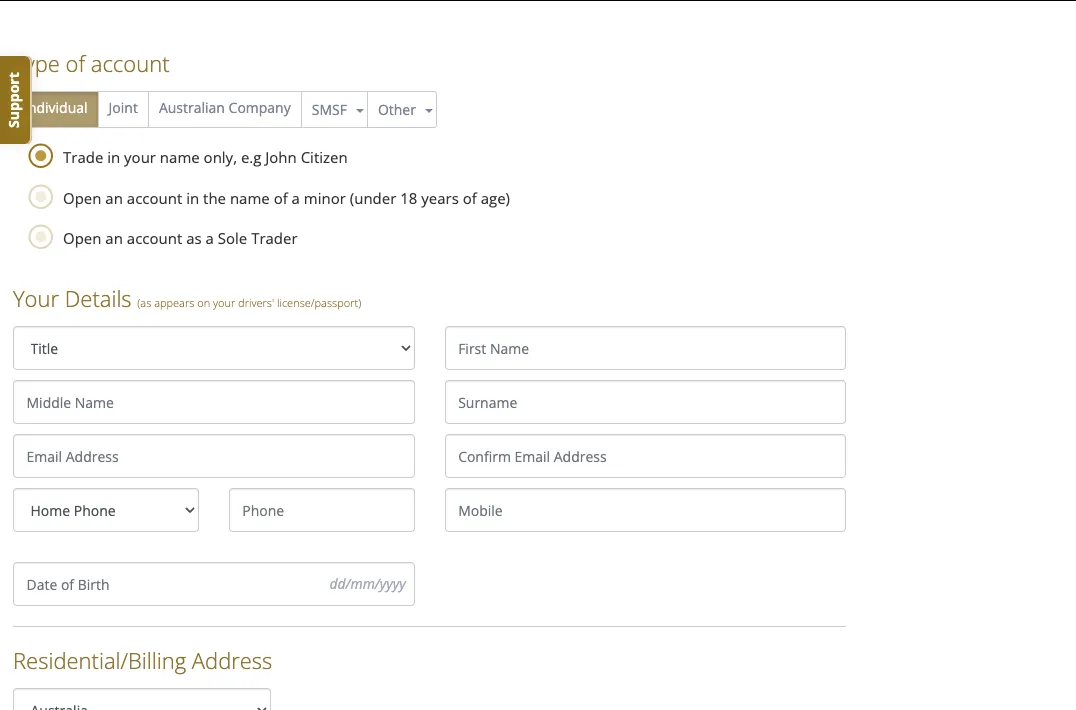The width and height of the screenshot is (1076, 710).
Task: Expand the SMSF dropdown tab
Action: pos(334,110)
